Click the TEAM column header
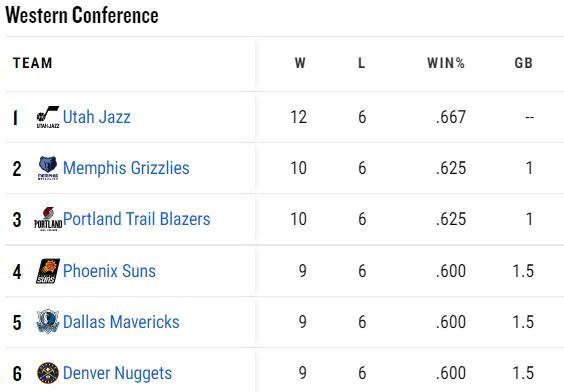 point(33,63)
